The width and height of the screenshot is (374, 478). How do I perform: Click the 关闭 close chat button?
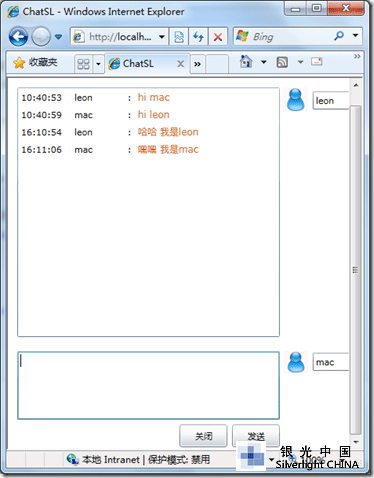(203, 436)
